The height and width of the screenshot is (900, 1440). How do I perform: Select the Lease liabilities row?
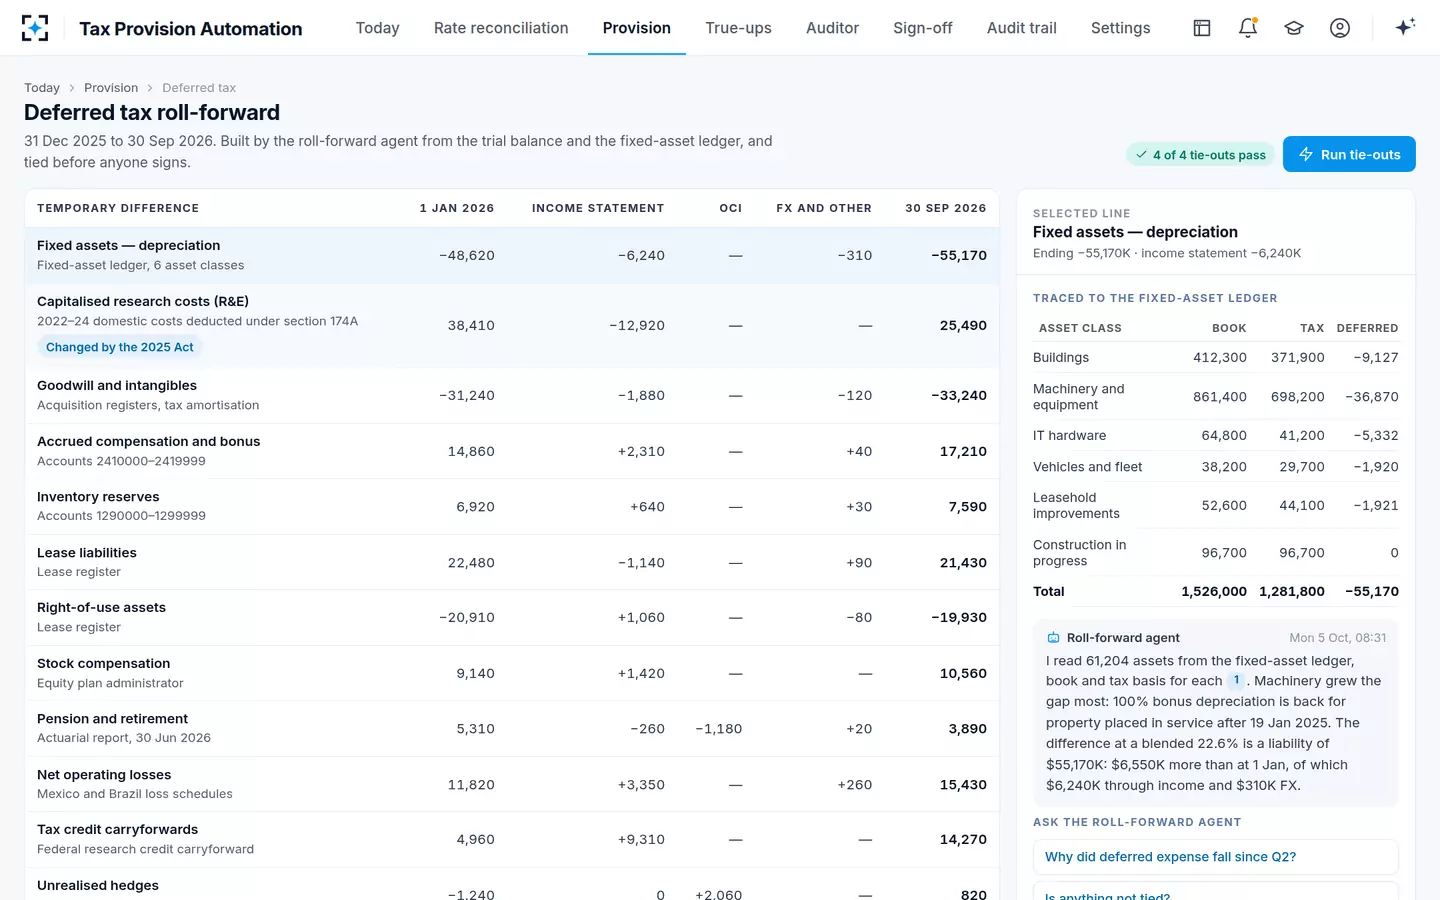512,562
